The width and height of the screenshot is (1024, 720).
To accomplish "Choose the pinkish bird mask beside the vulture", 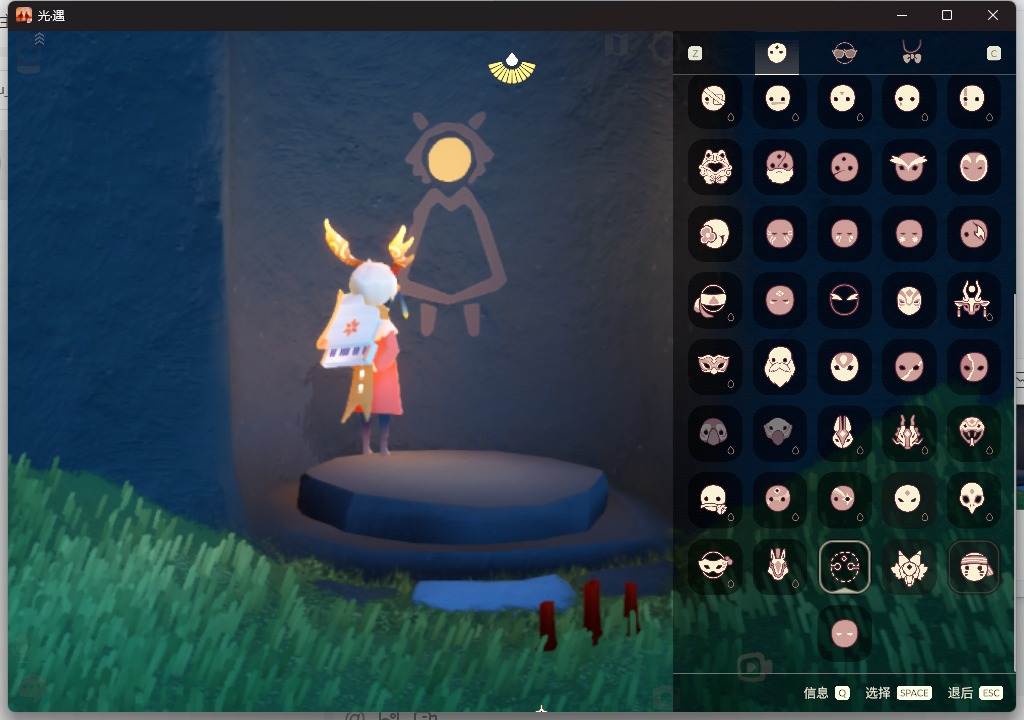I will point(714,433).
